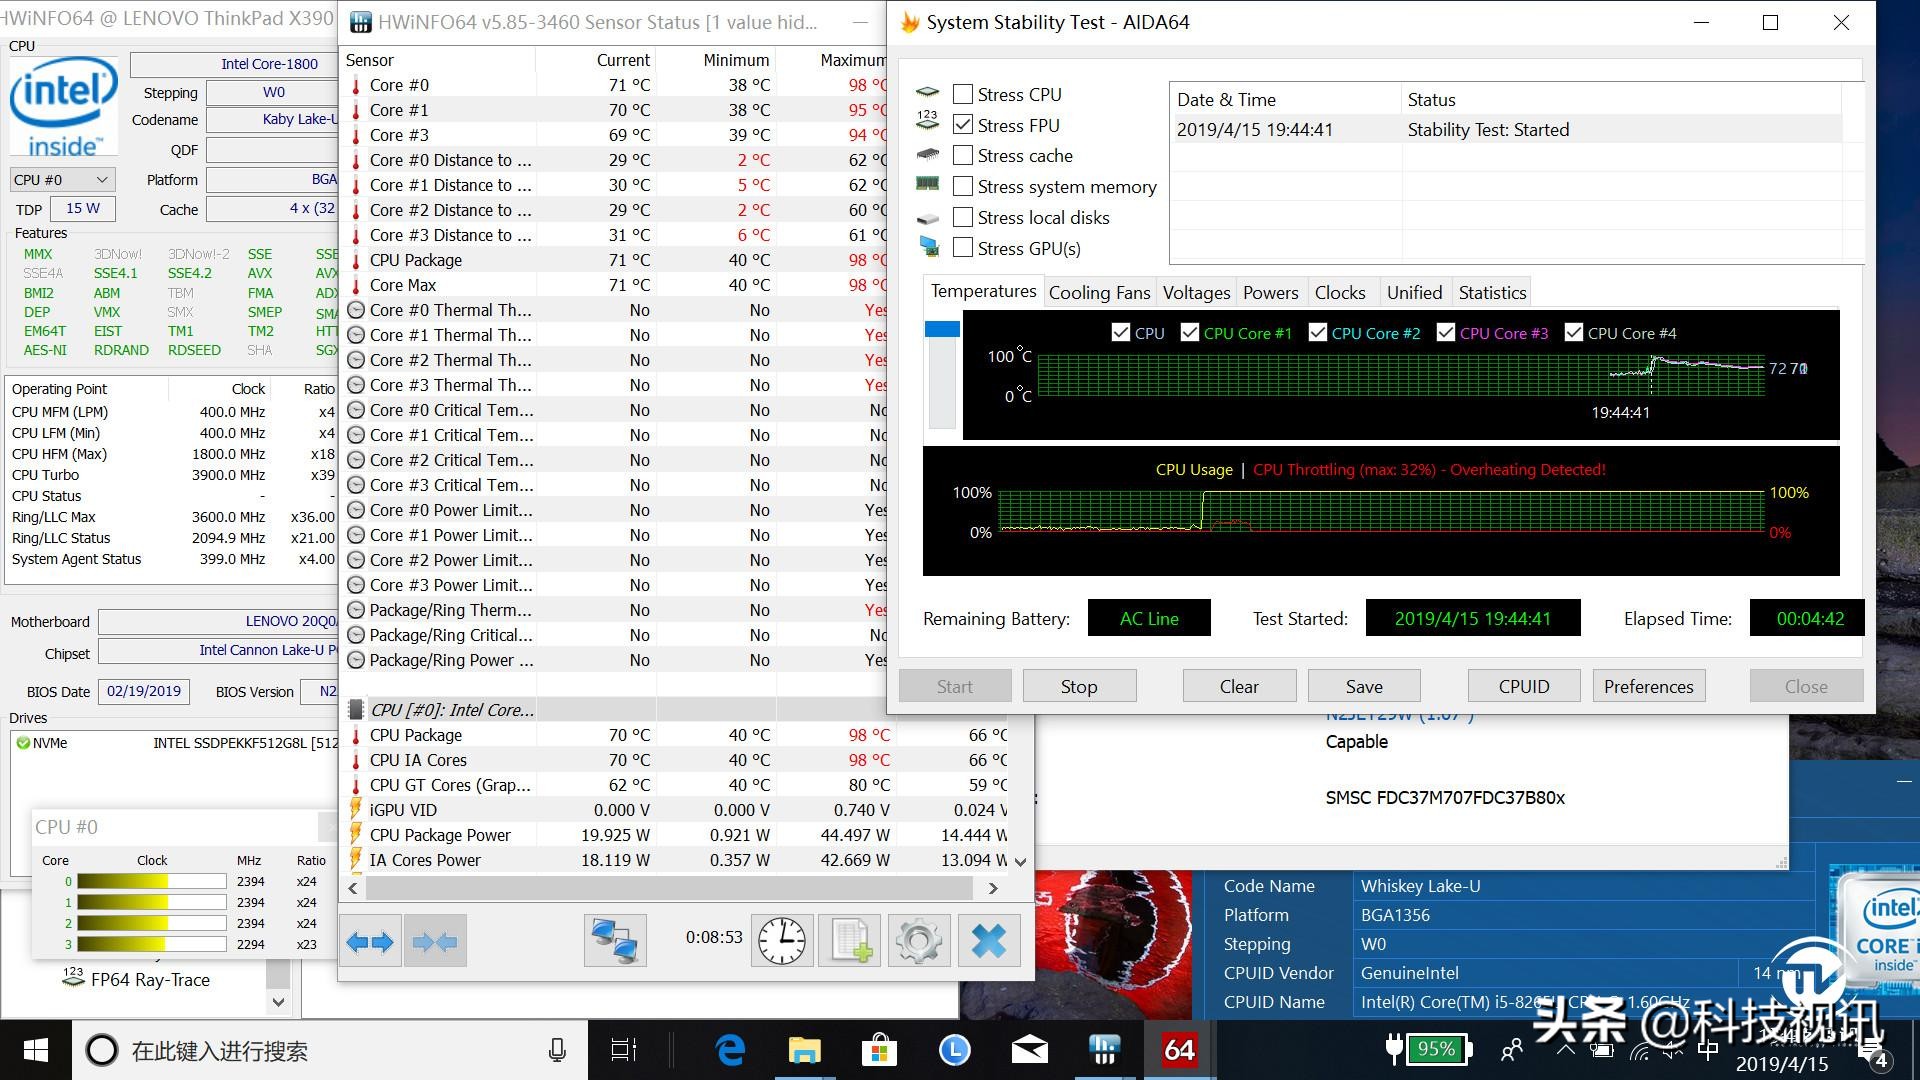Switch to Powers tab
1920x1080 pixels.
pyautogui.click(x=1270, y=293)
